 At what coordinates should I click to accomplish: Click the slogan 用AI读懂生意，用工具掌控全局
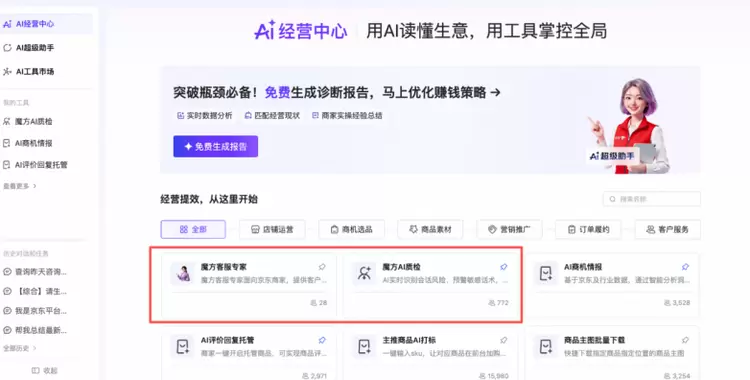pos(486,31)
